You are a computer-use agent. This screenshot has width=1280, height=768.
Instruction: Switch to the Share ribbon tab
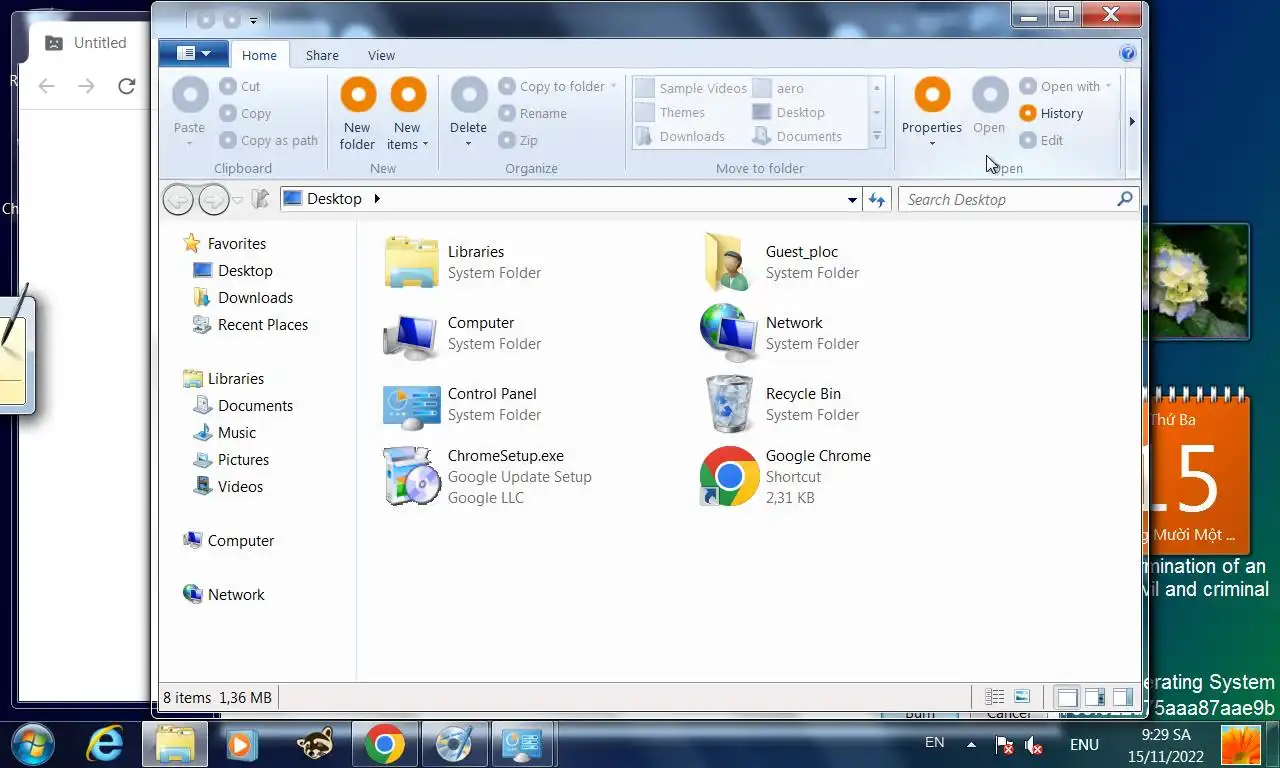coord(322,55)
